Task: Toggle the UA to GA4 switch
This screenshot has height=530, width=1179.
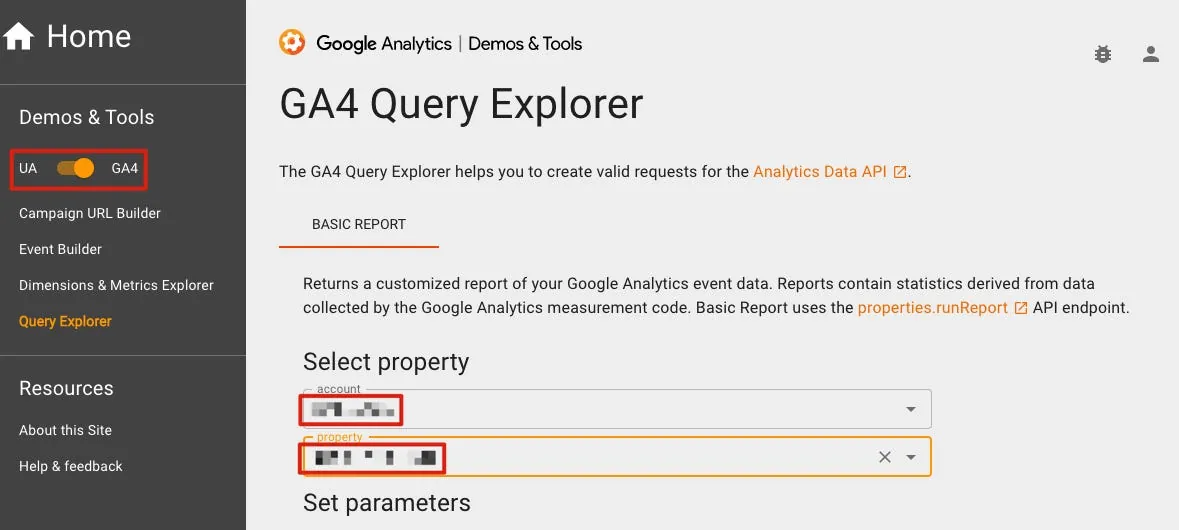Action: 76,168
